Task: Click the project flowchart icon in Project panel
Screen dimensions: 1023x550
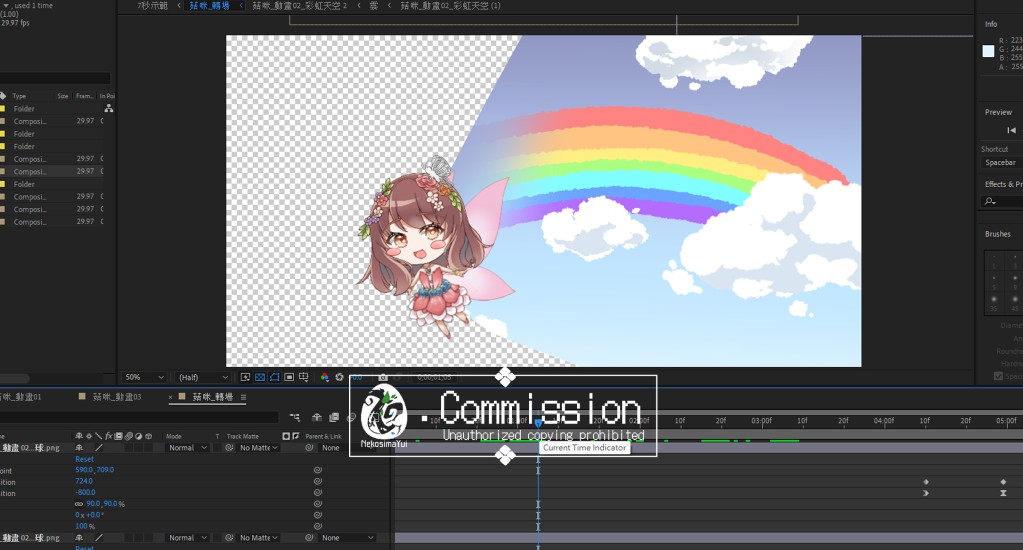Action: (108, 108)
